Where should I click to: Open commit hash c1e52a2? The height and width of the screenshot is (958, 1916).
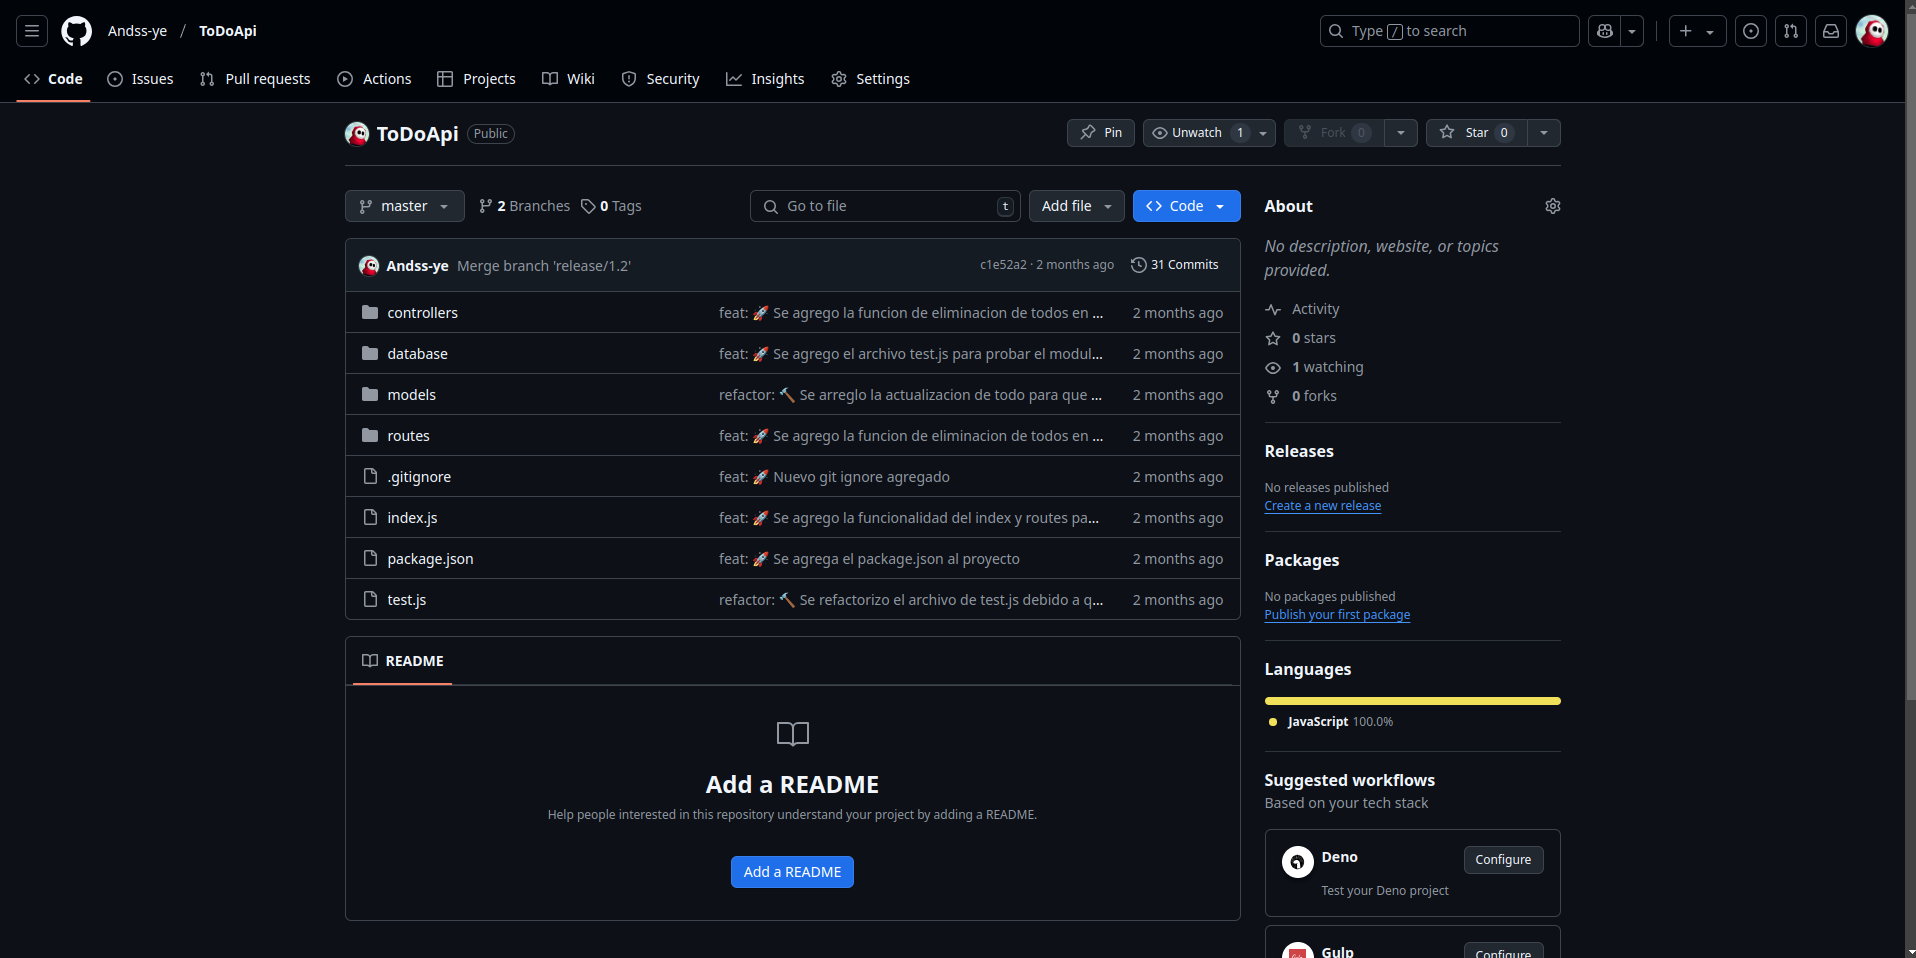[1003, 265]
